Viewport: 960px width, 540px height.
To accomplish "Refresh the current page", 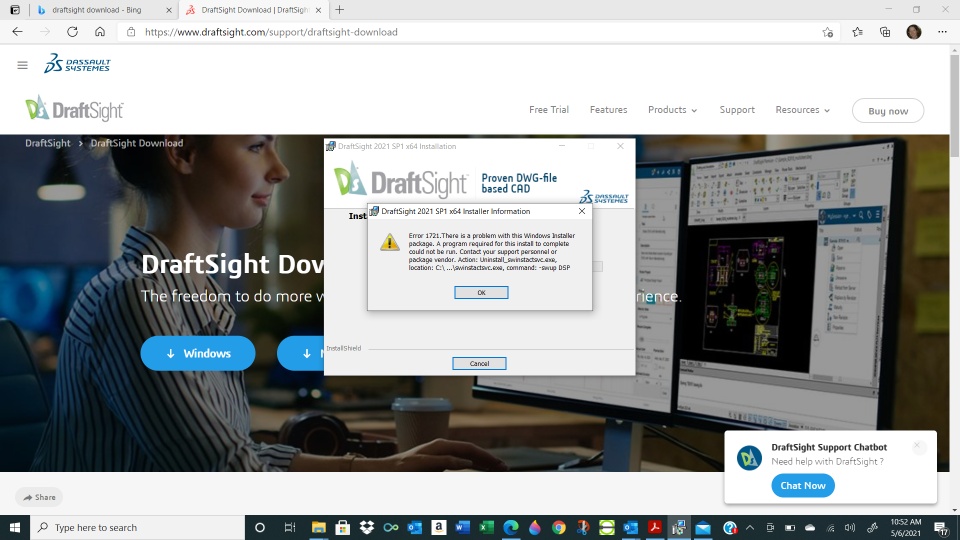I will [x=72, y=32].
